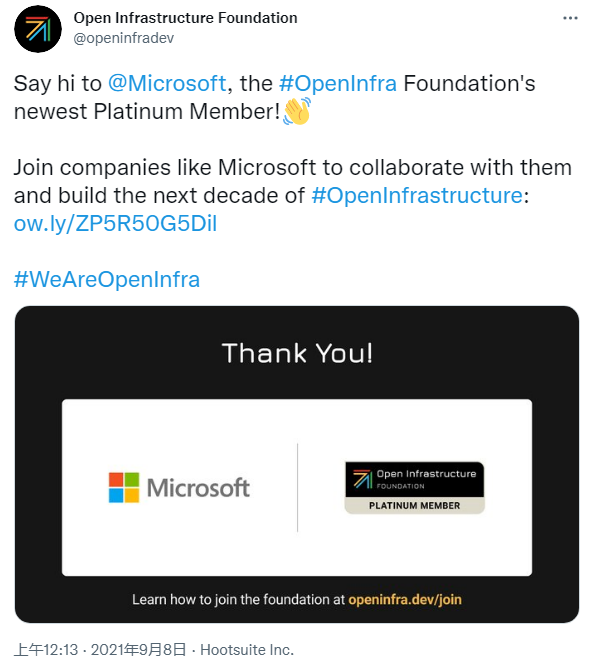Image resolution: width=596 pixels, height=662 pixels.
Task: Open the tweet timestamp 上午12:13 · 2021年9月8日
Action: [x=100, y=649]
